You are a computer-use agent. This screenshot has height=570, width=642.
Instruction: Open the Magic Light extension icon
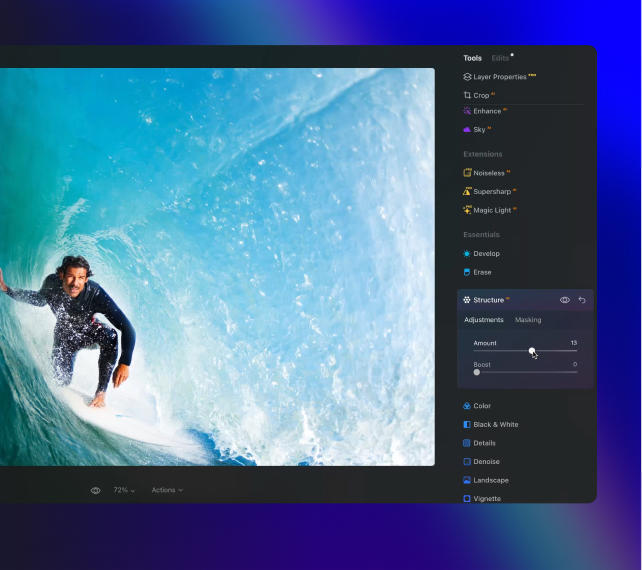pos(467,210)
